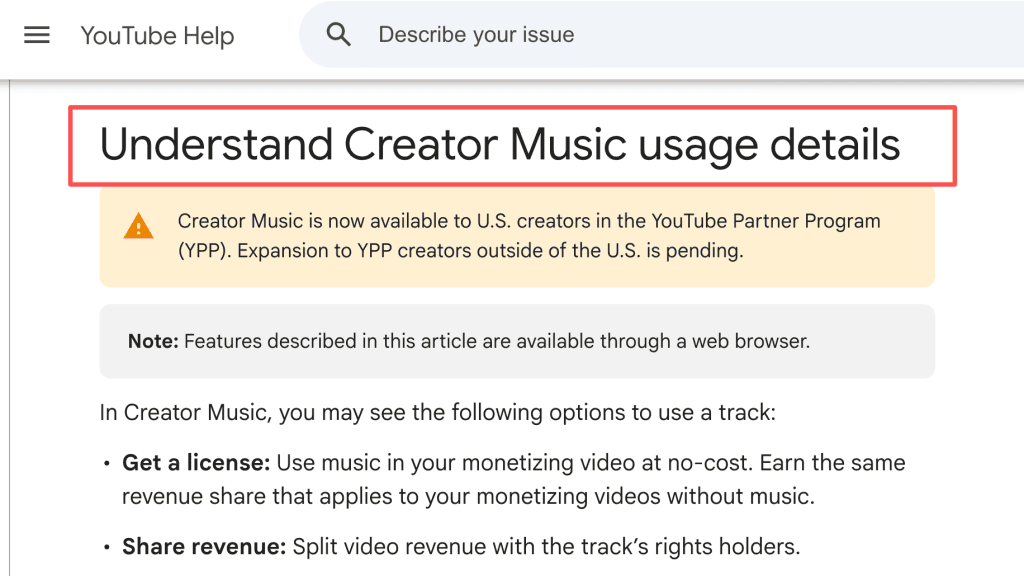Open the YouTube Help home link
The image size is (1024, 576).
point(157,35)
